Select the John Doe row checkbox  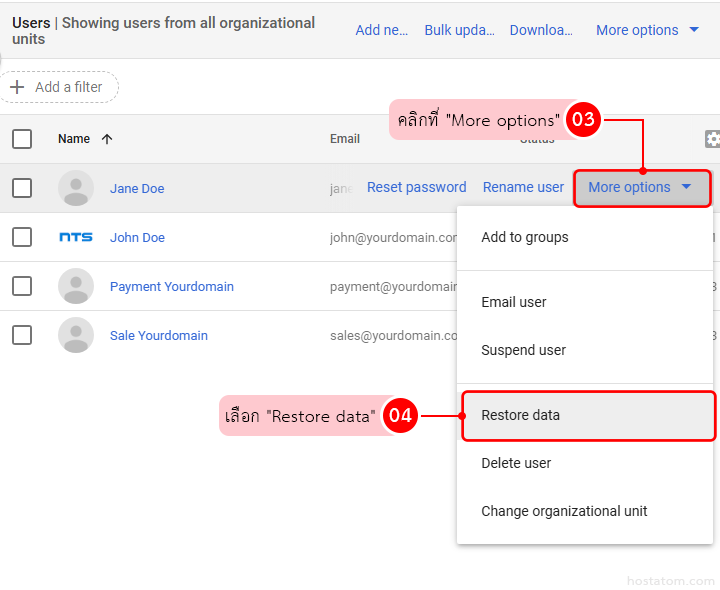tap(22, 237)
